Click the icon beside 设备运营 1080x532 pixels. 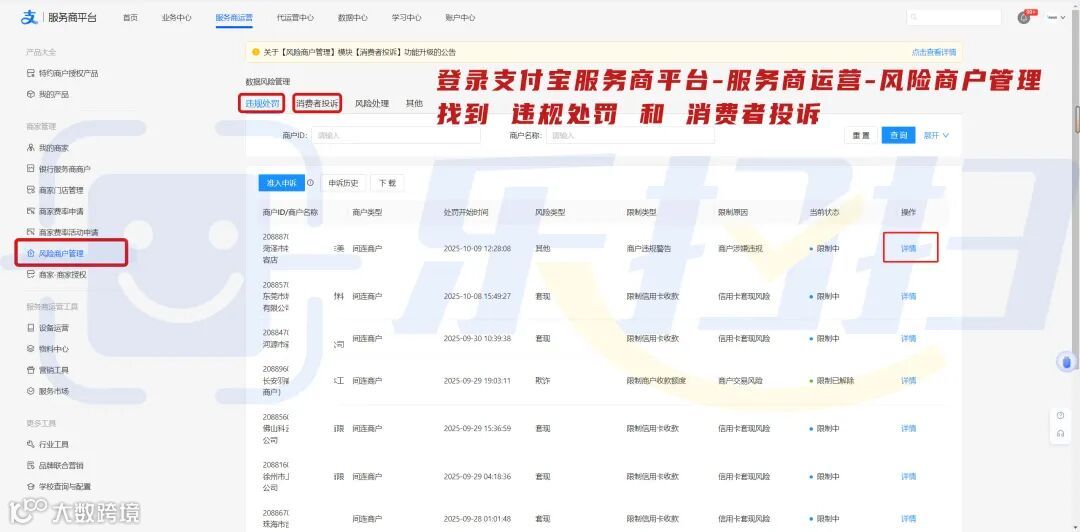point(30,328)
